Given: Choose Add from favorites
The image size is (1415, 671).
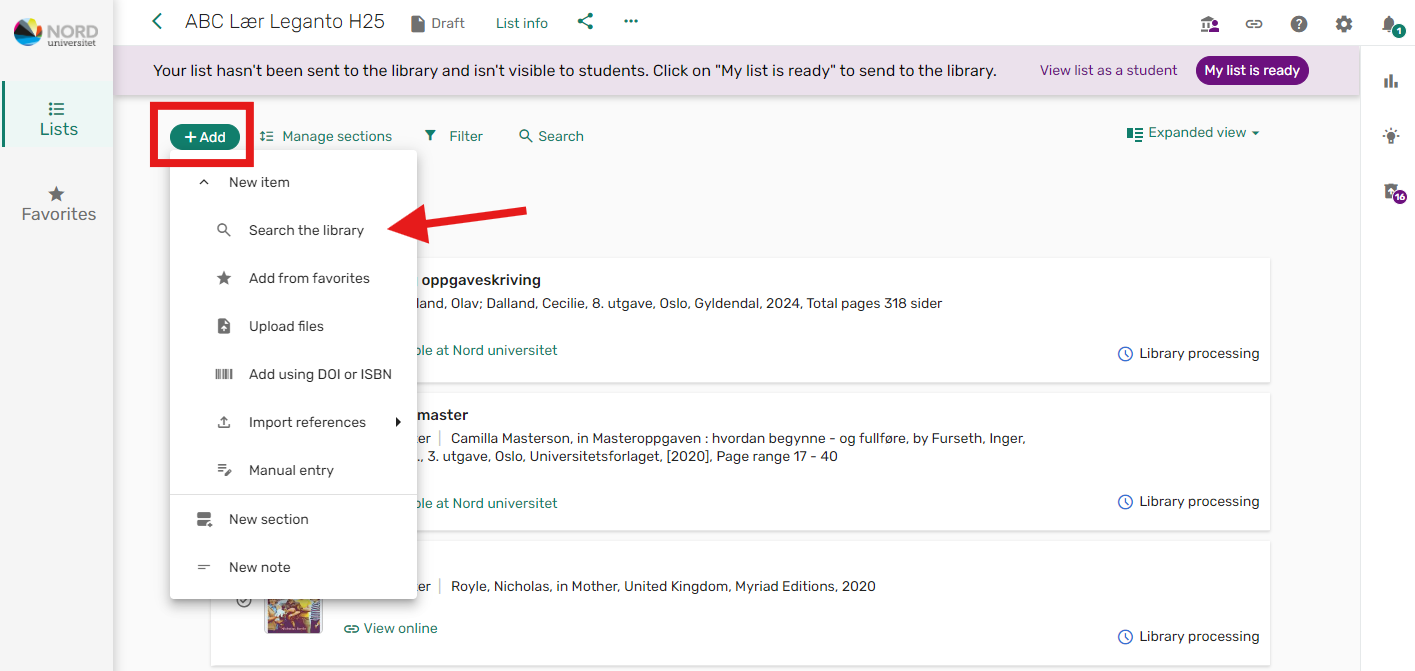Looking at the screenshot, I should (x=293, y=278).
